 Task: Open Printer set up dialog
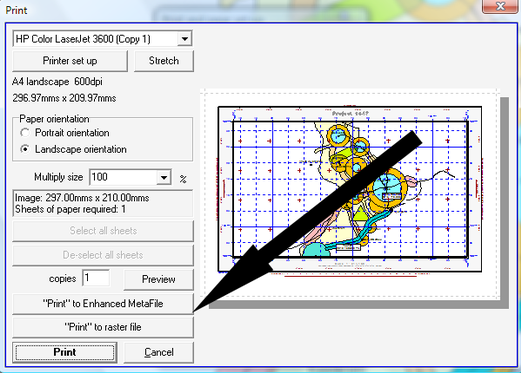coord(70,61)
